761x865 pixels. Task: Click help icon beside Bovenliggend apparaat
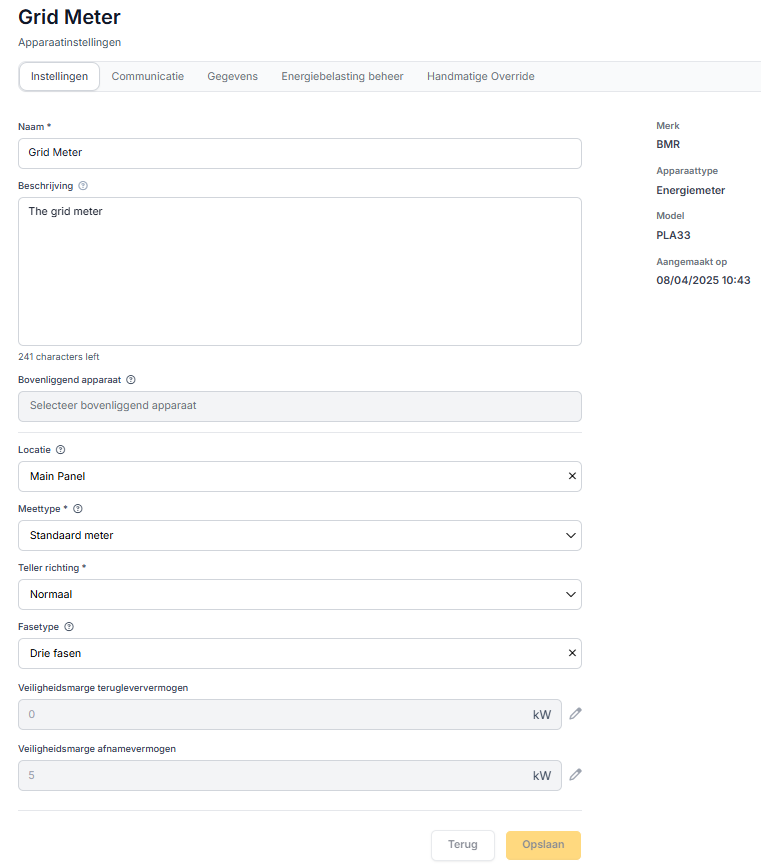pos(131,380)
